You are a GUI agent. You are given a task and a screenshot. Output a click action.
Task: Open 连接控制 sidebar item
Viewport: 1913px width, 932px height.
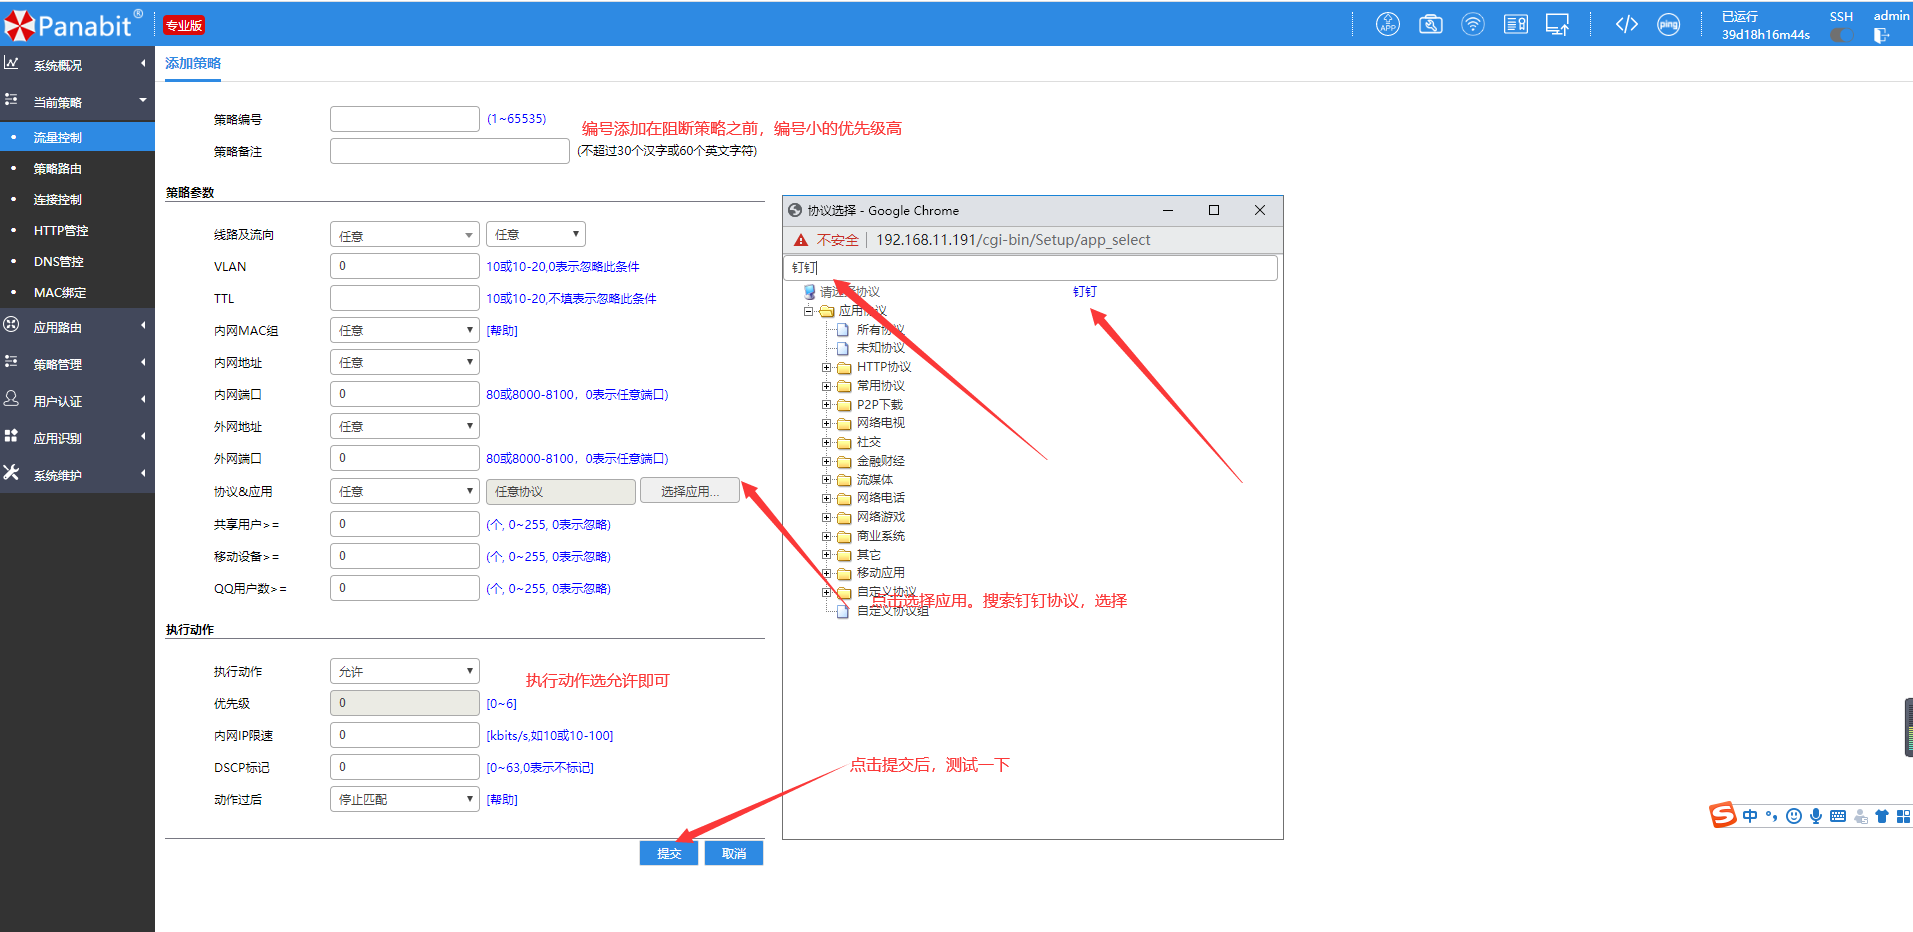(x=77, y=199)
